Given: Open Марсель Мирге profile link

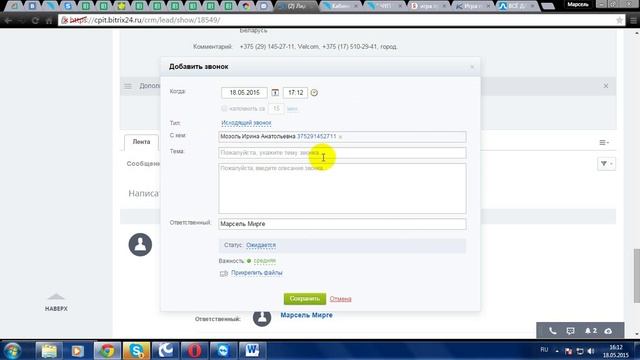Looking at the screenshot, I should (x=306, y=315).
